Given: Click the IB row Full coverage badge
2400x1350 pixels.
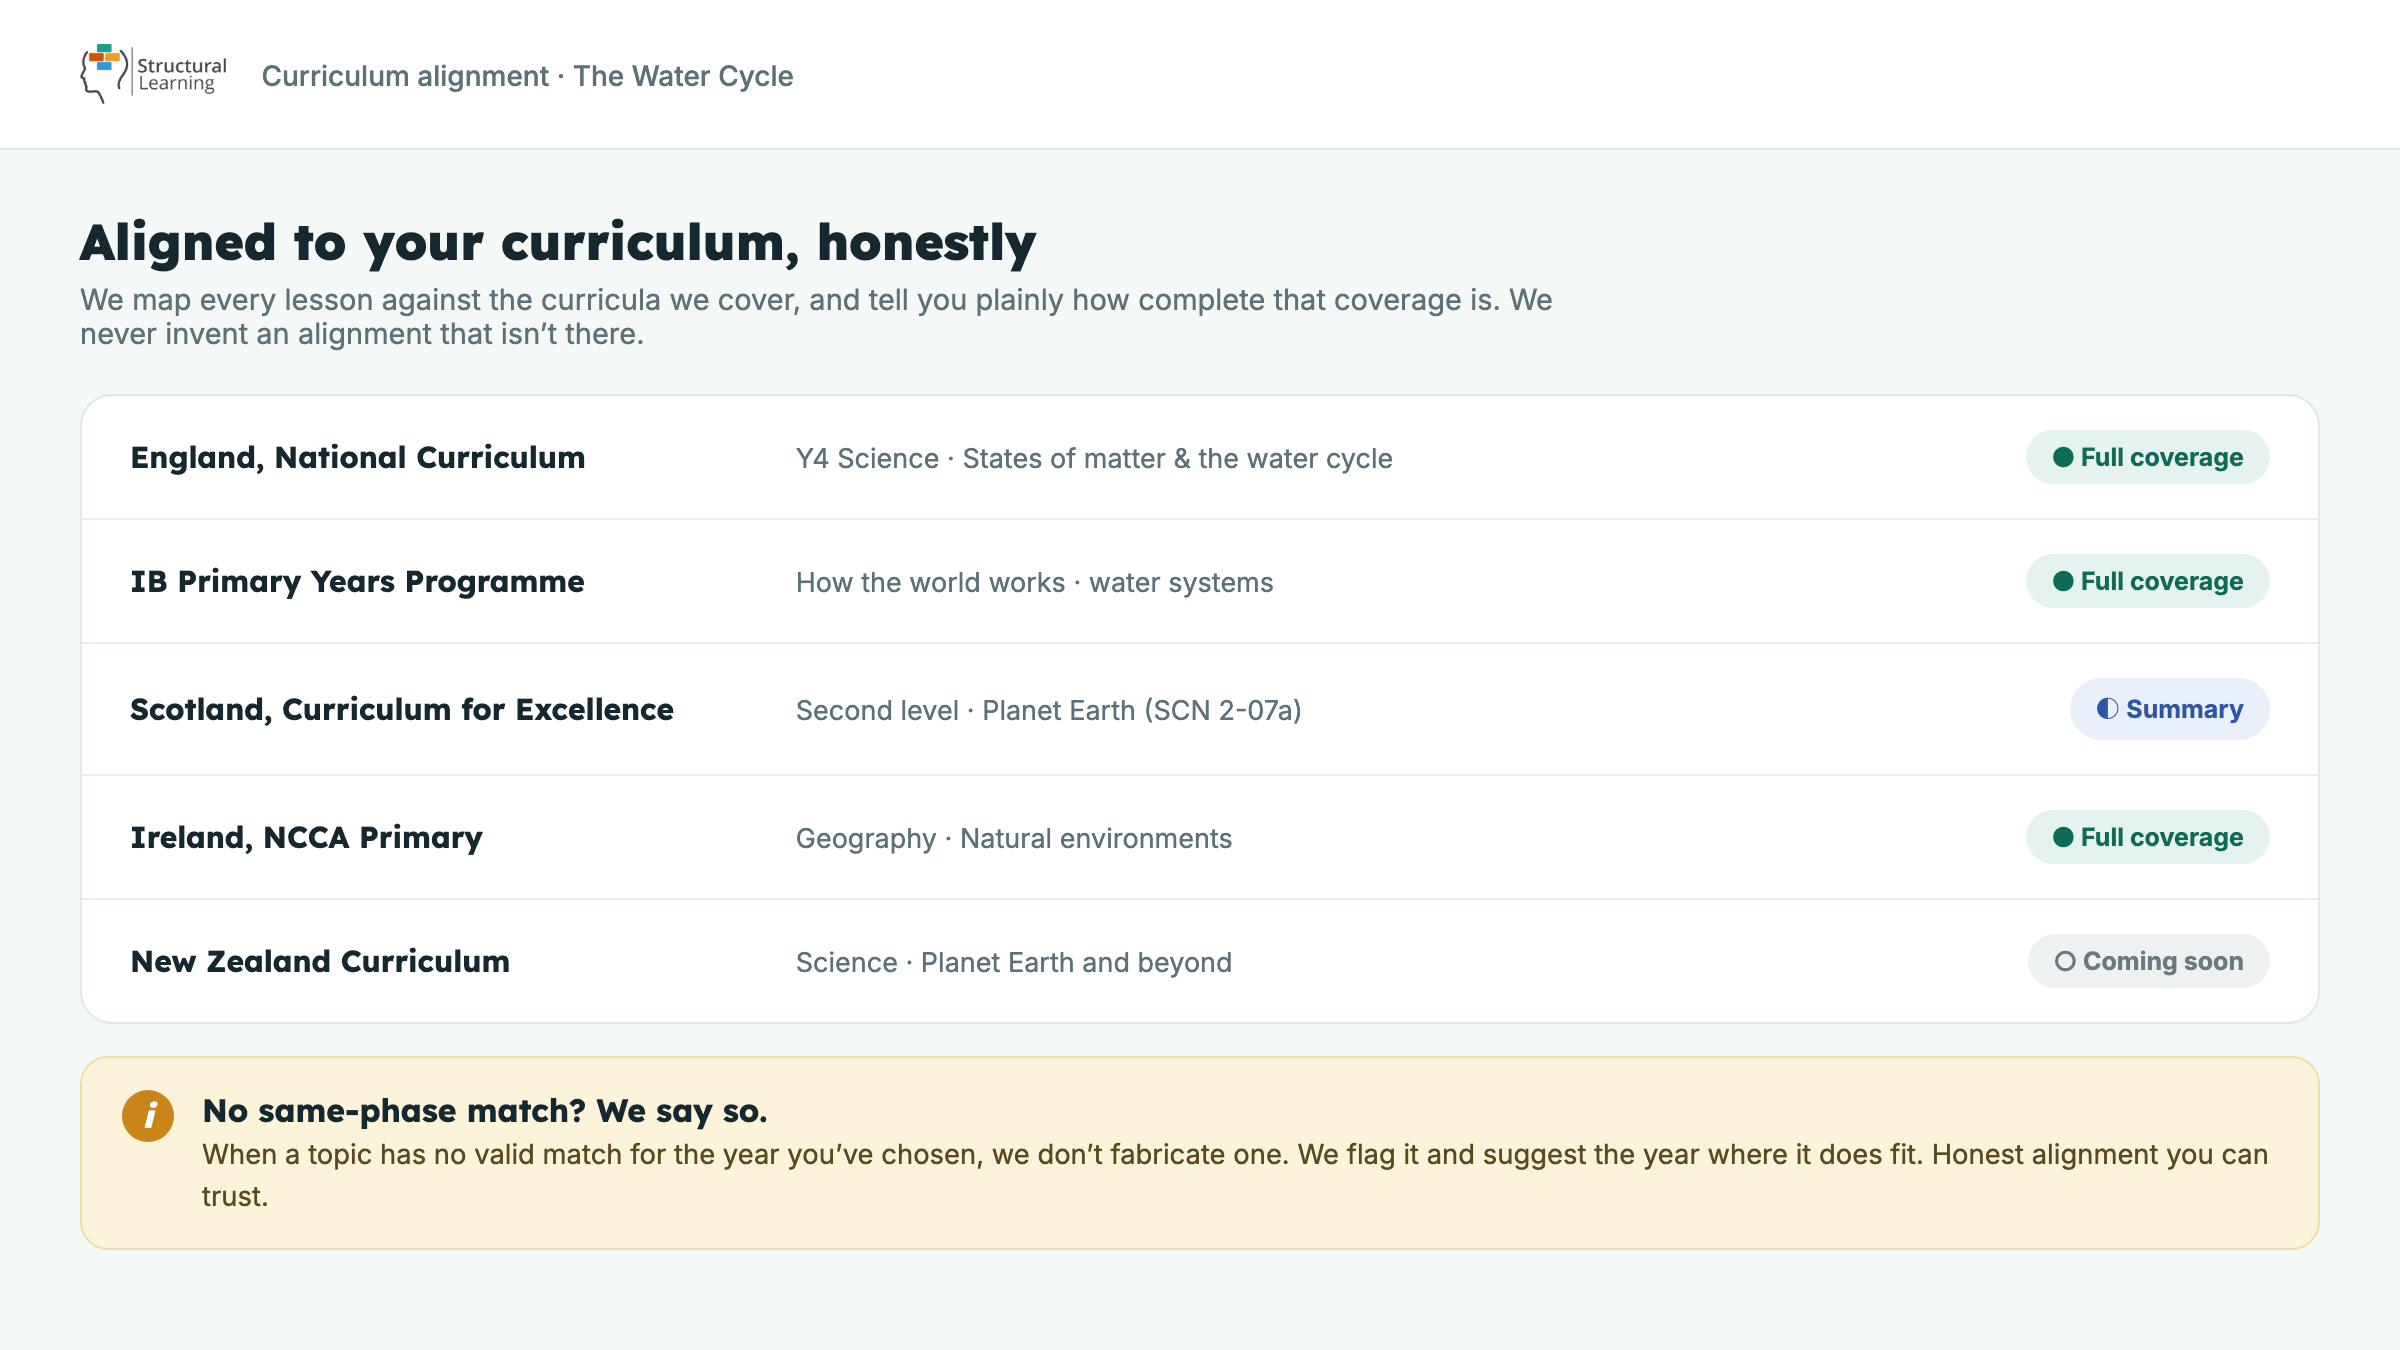Looking at the screenshot, I should [x=2147, y=581].
